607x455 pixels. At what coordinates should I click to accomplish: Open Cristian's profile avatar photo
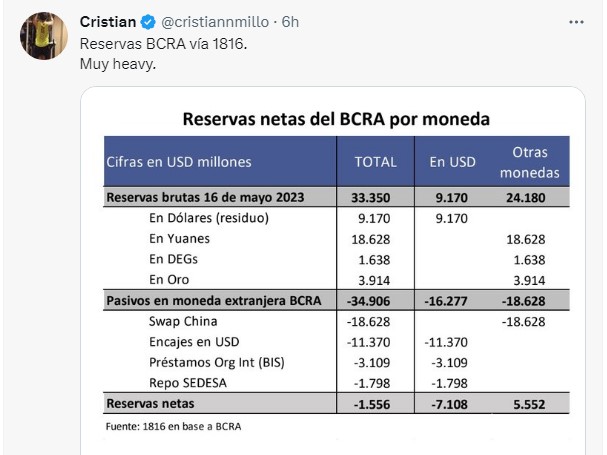[x=44, y=36]
